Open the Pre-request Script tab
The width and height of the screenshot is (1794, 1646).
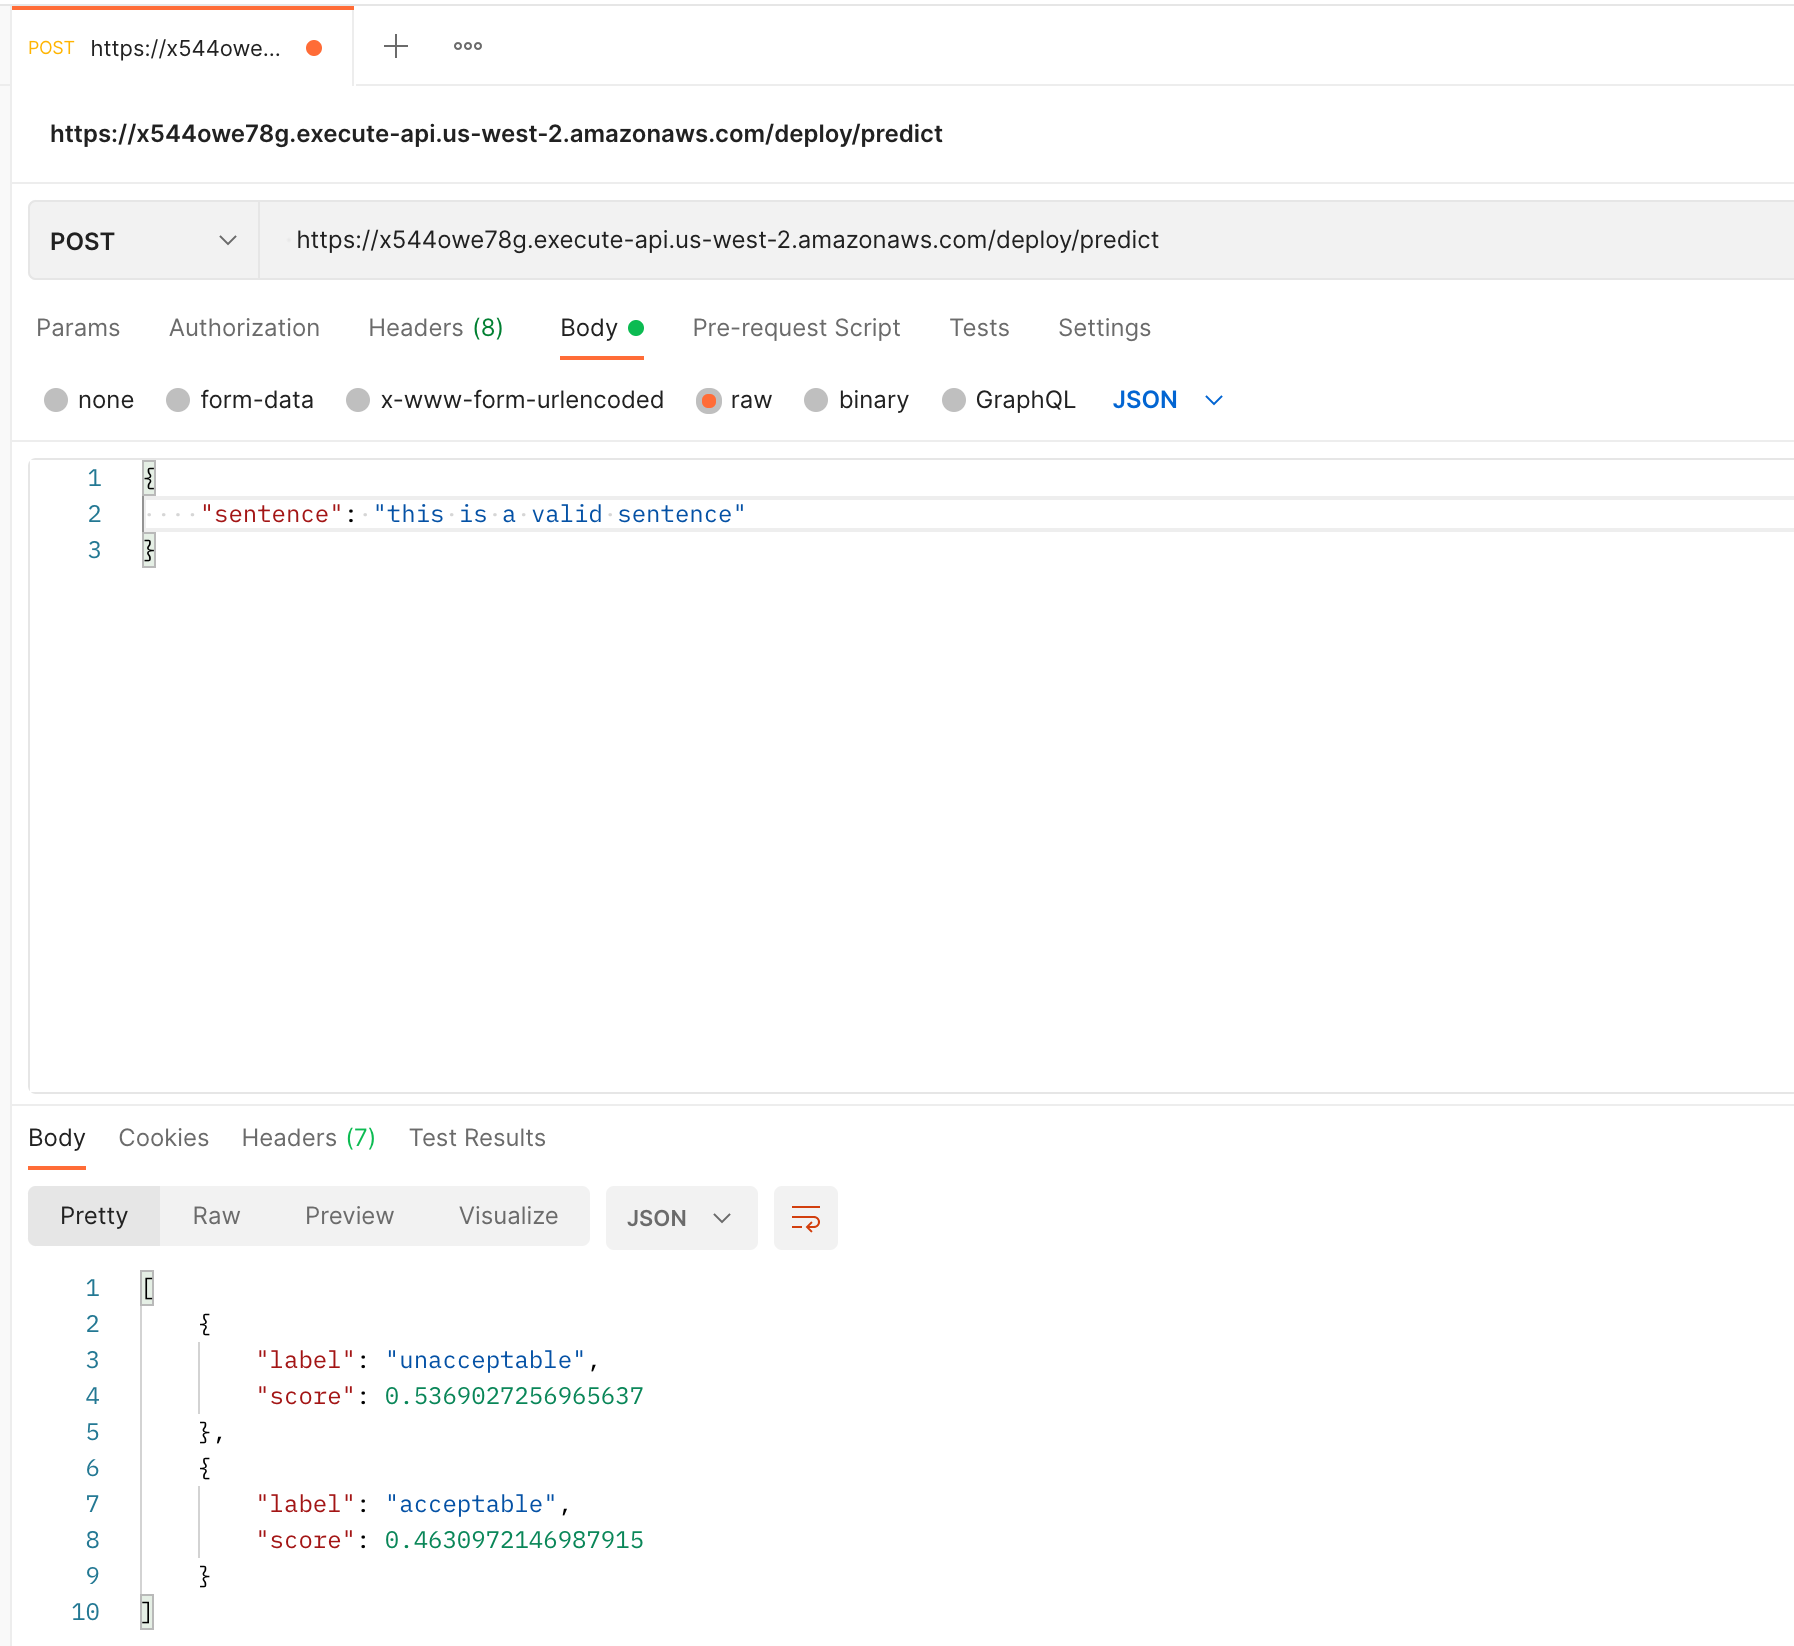pos(796,328)
